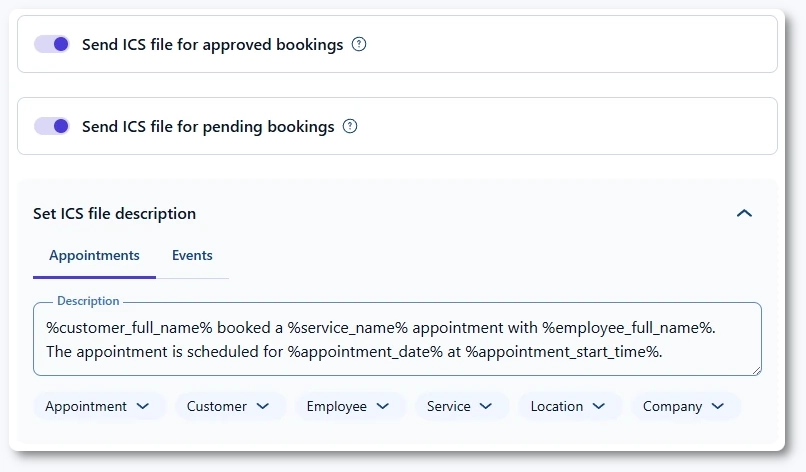Collapse the Set ICS file description section
This screenshot has height=472, width=806.
(743, 213)
